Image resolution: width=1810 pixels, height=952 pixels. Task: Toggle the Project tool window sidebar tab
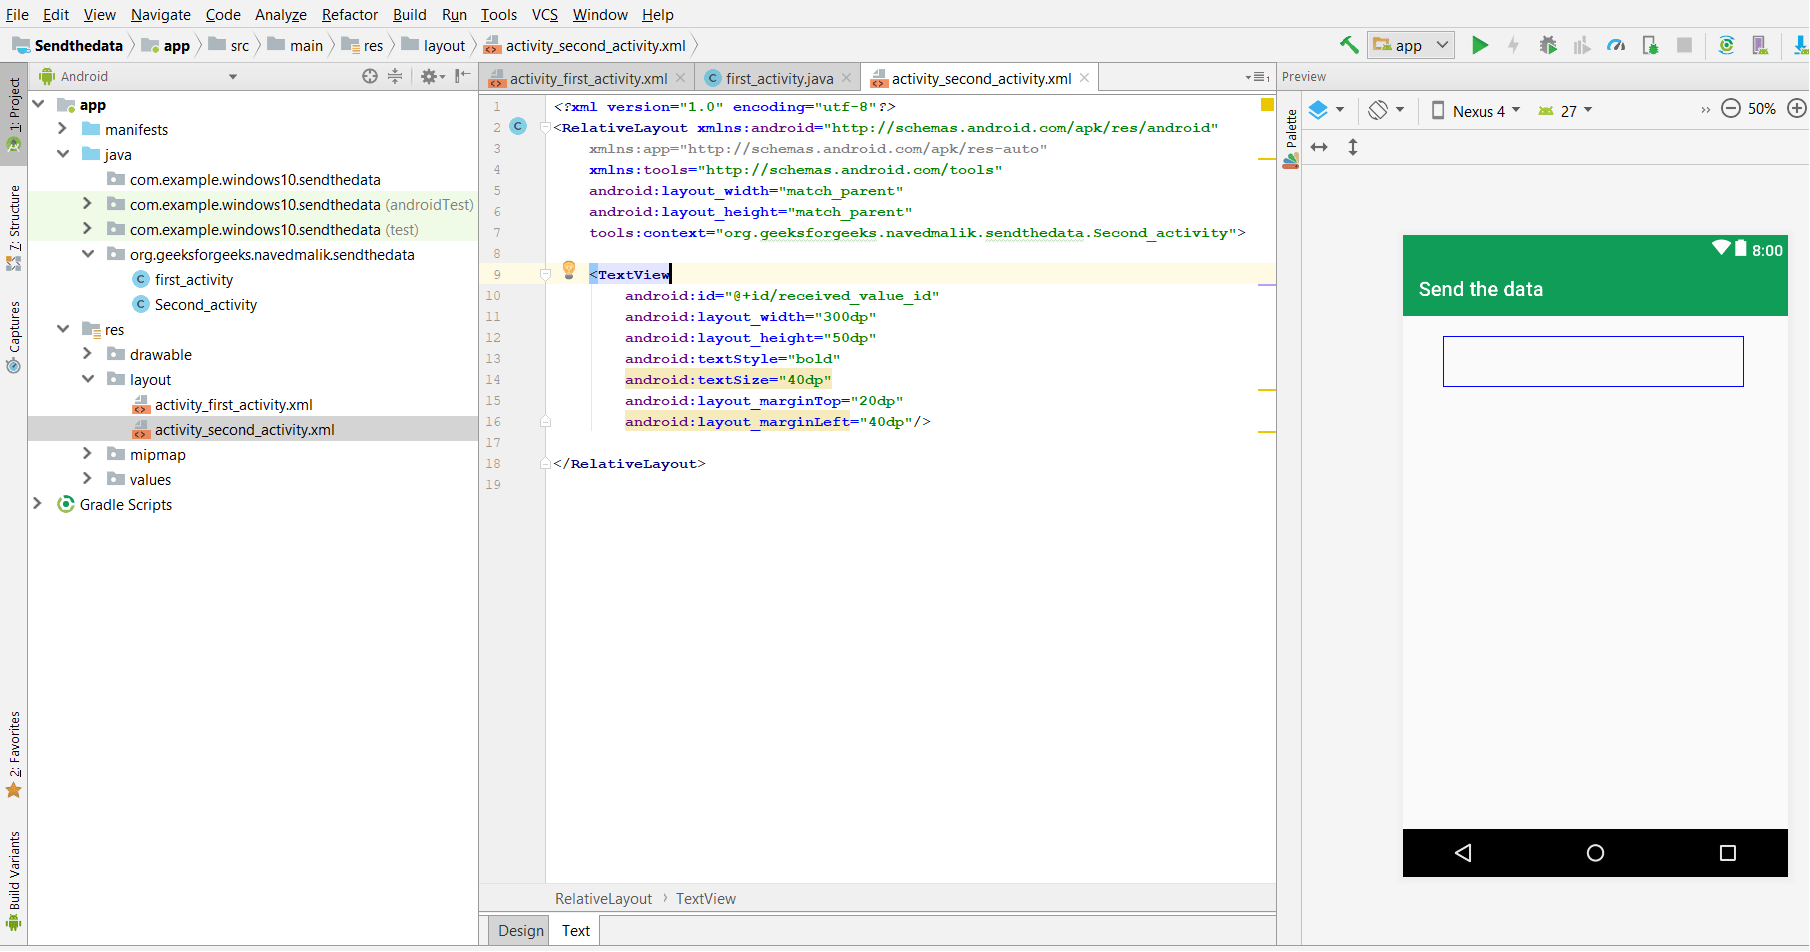click(x=14, y=114)
